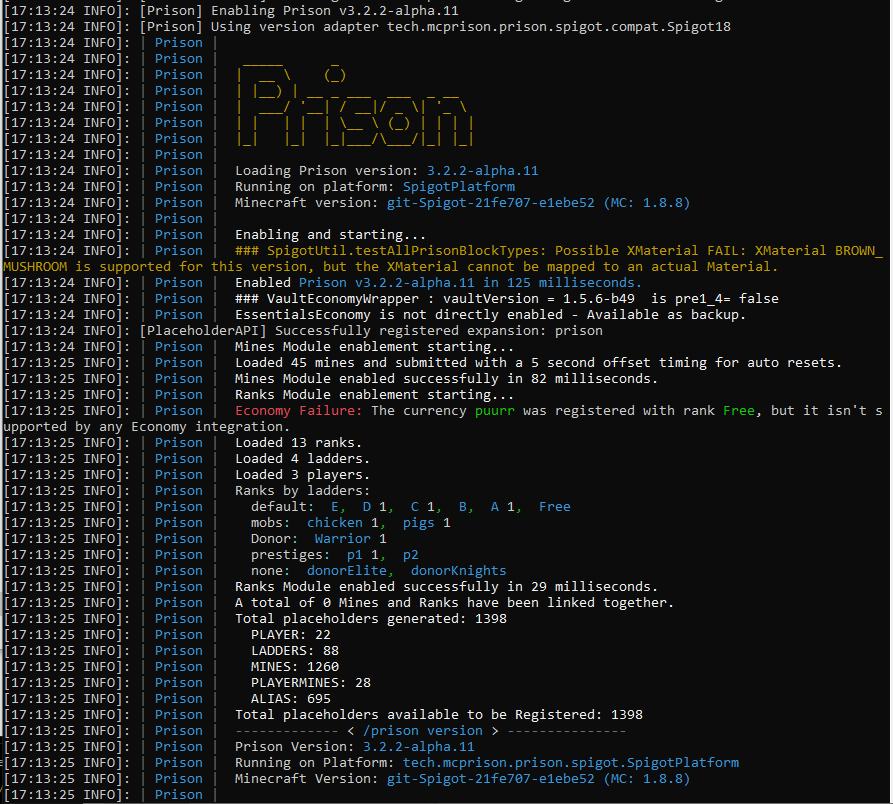Click the 'p2' rank in prestiges ladder
Viewport: 893px width, 804px height.
(x=411, y=554)
